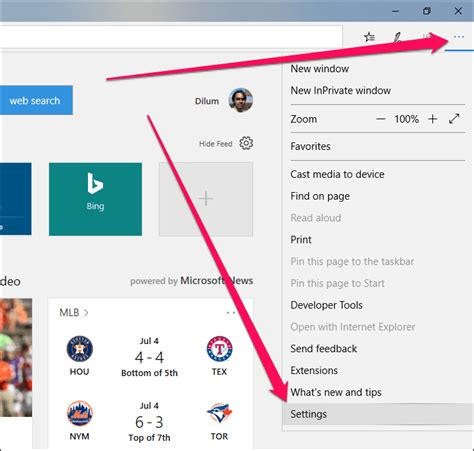The width and height of the screenshot is (474, 451).
Task: Open the Favorites hub star icon
Action: point(369,37)
